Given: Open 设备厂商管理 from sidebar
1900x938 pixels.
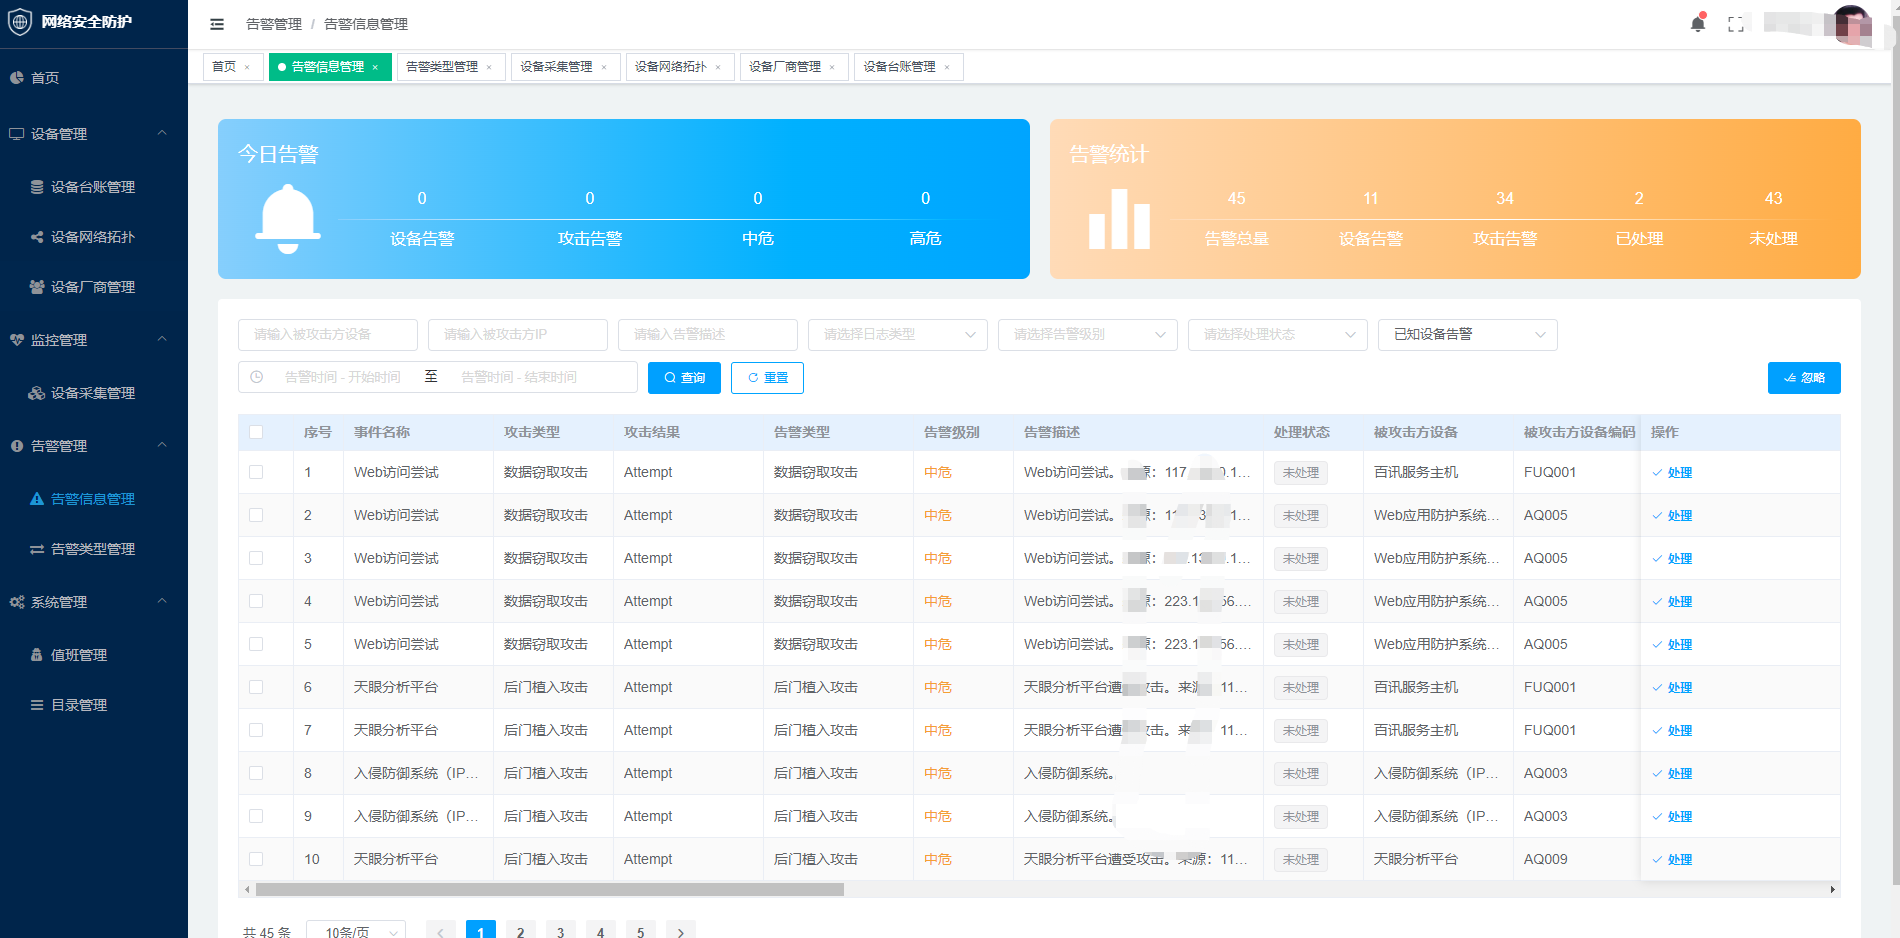Looking at the screenshot, I should 93,287.
